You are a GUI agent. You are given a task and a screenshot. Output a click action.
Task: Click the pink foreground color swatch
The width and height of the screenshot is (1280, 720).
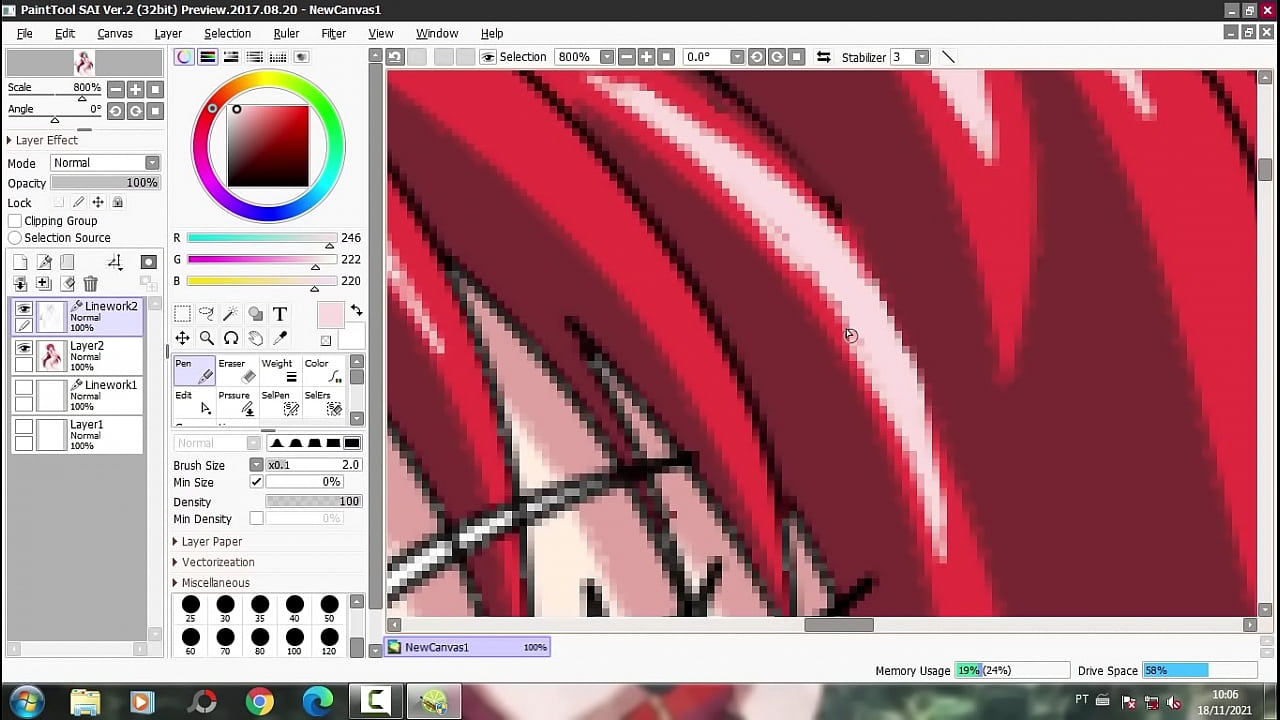point(330,314)
